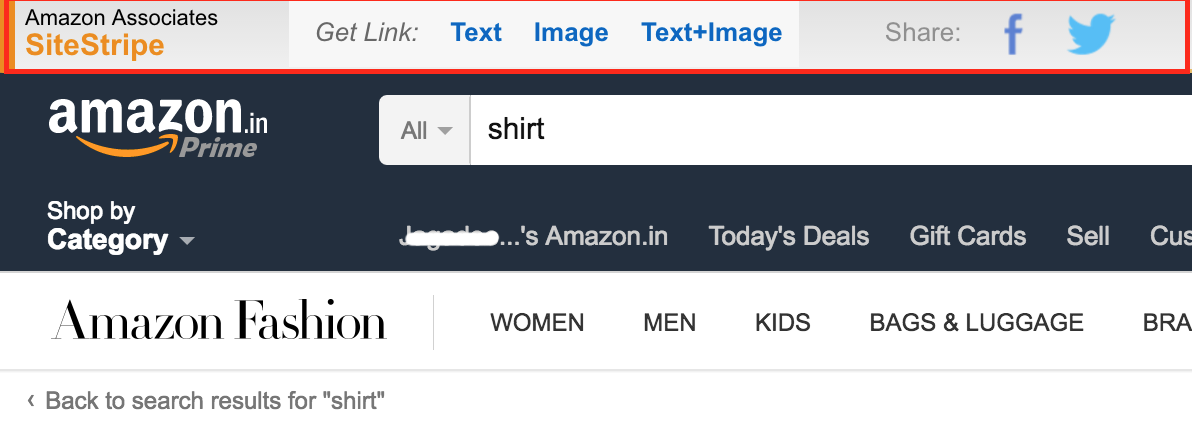Open BAGS & LUGGAGE fashion category

(x=977, y=323)
